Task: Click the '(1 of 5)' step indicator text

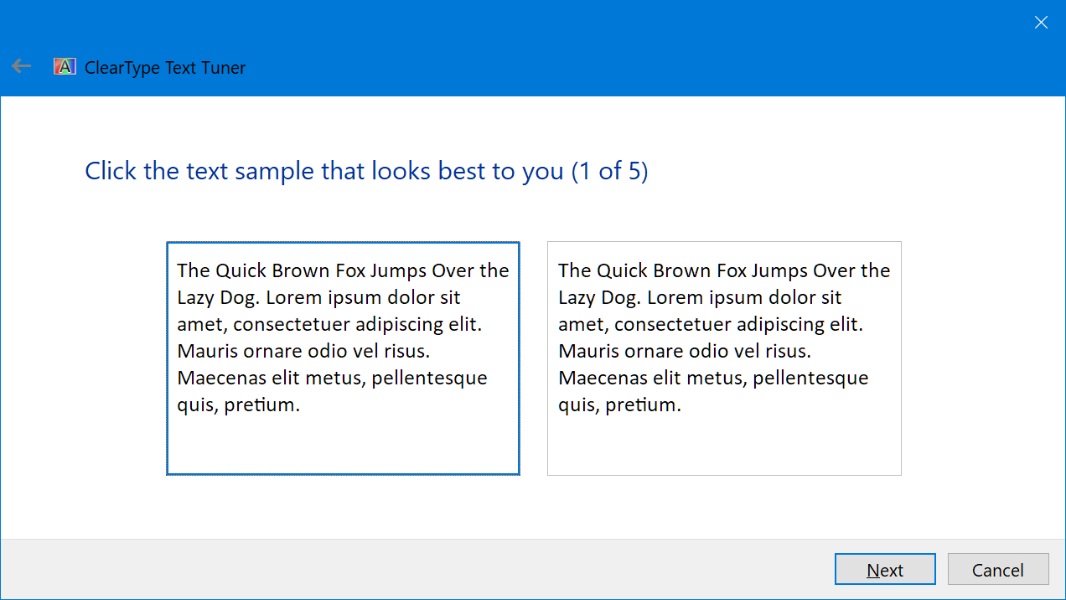Action: (610, 171)
